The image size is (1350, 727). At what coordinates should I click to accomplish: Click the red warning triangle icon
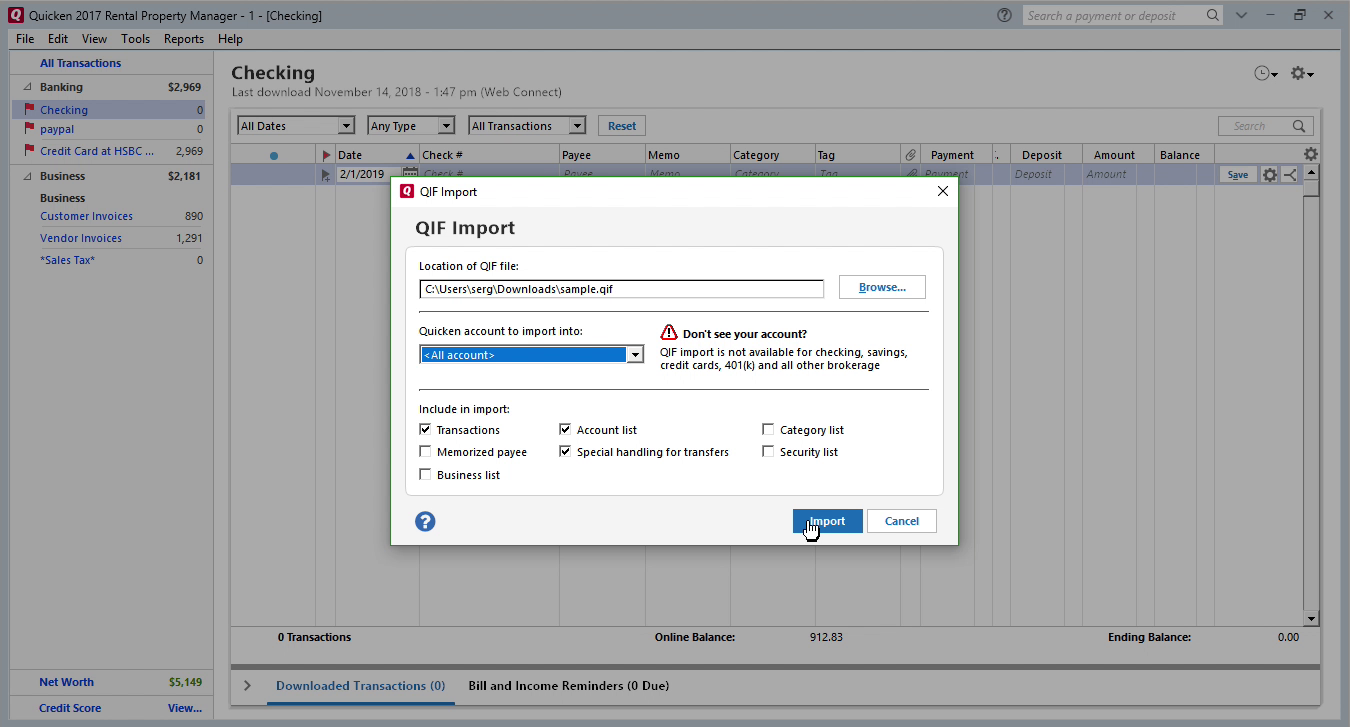(x=669, y=333)
